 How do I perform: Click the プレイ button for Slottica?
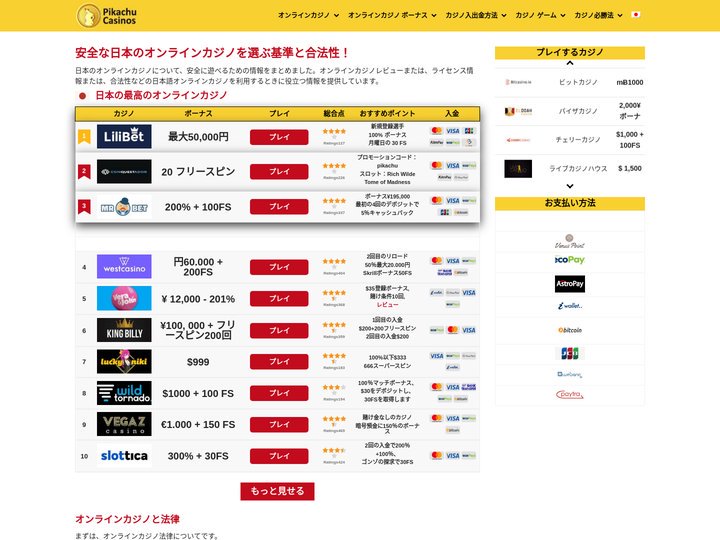pyautogui.click(x=279, y=456)
